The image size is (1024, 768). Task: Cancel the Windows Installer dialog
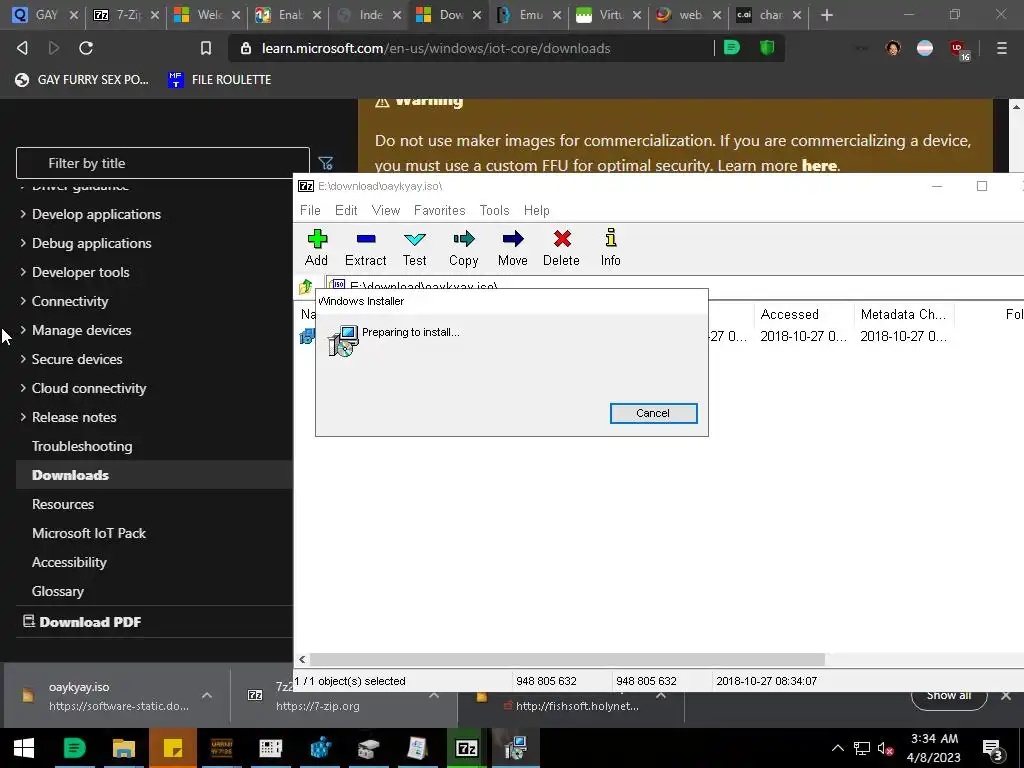(654, 413)
